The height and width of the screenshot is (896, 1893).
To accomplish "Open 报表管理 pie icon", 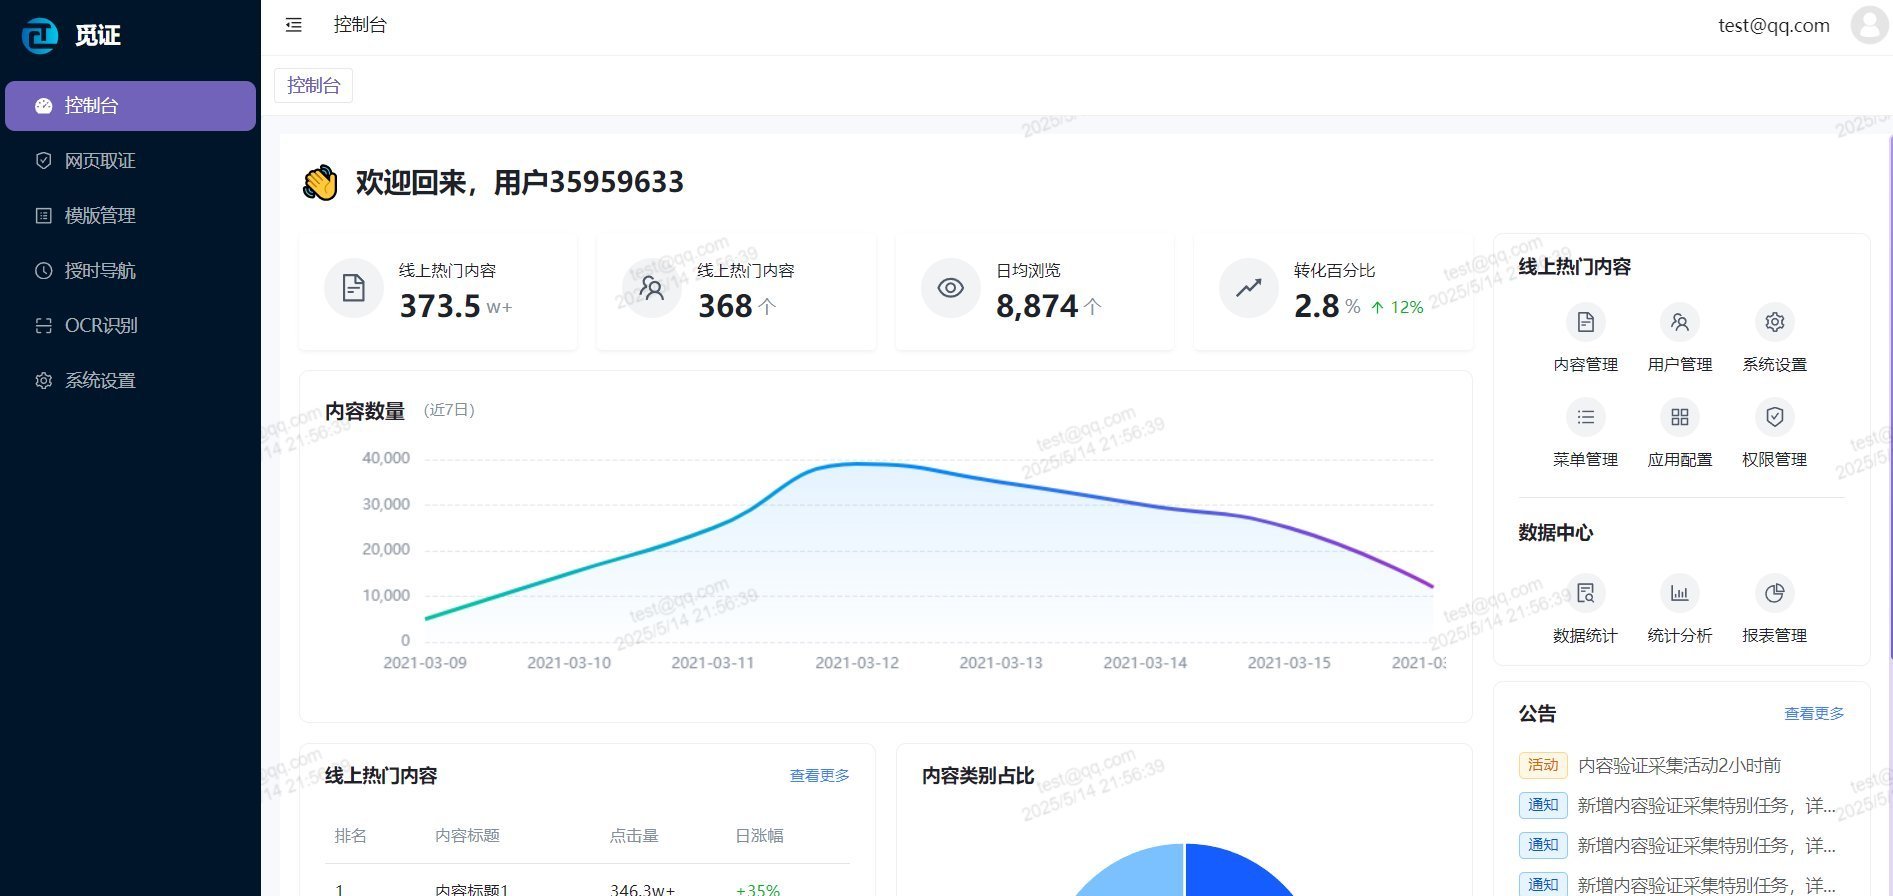I will click(x=1774, y=594).
